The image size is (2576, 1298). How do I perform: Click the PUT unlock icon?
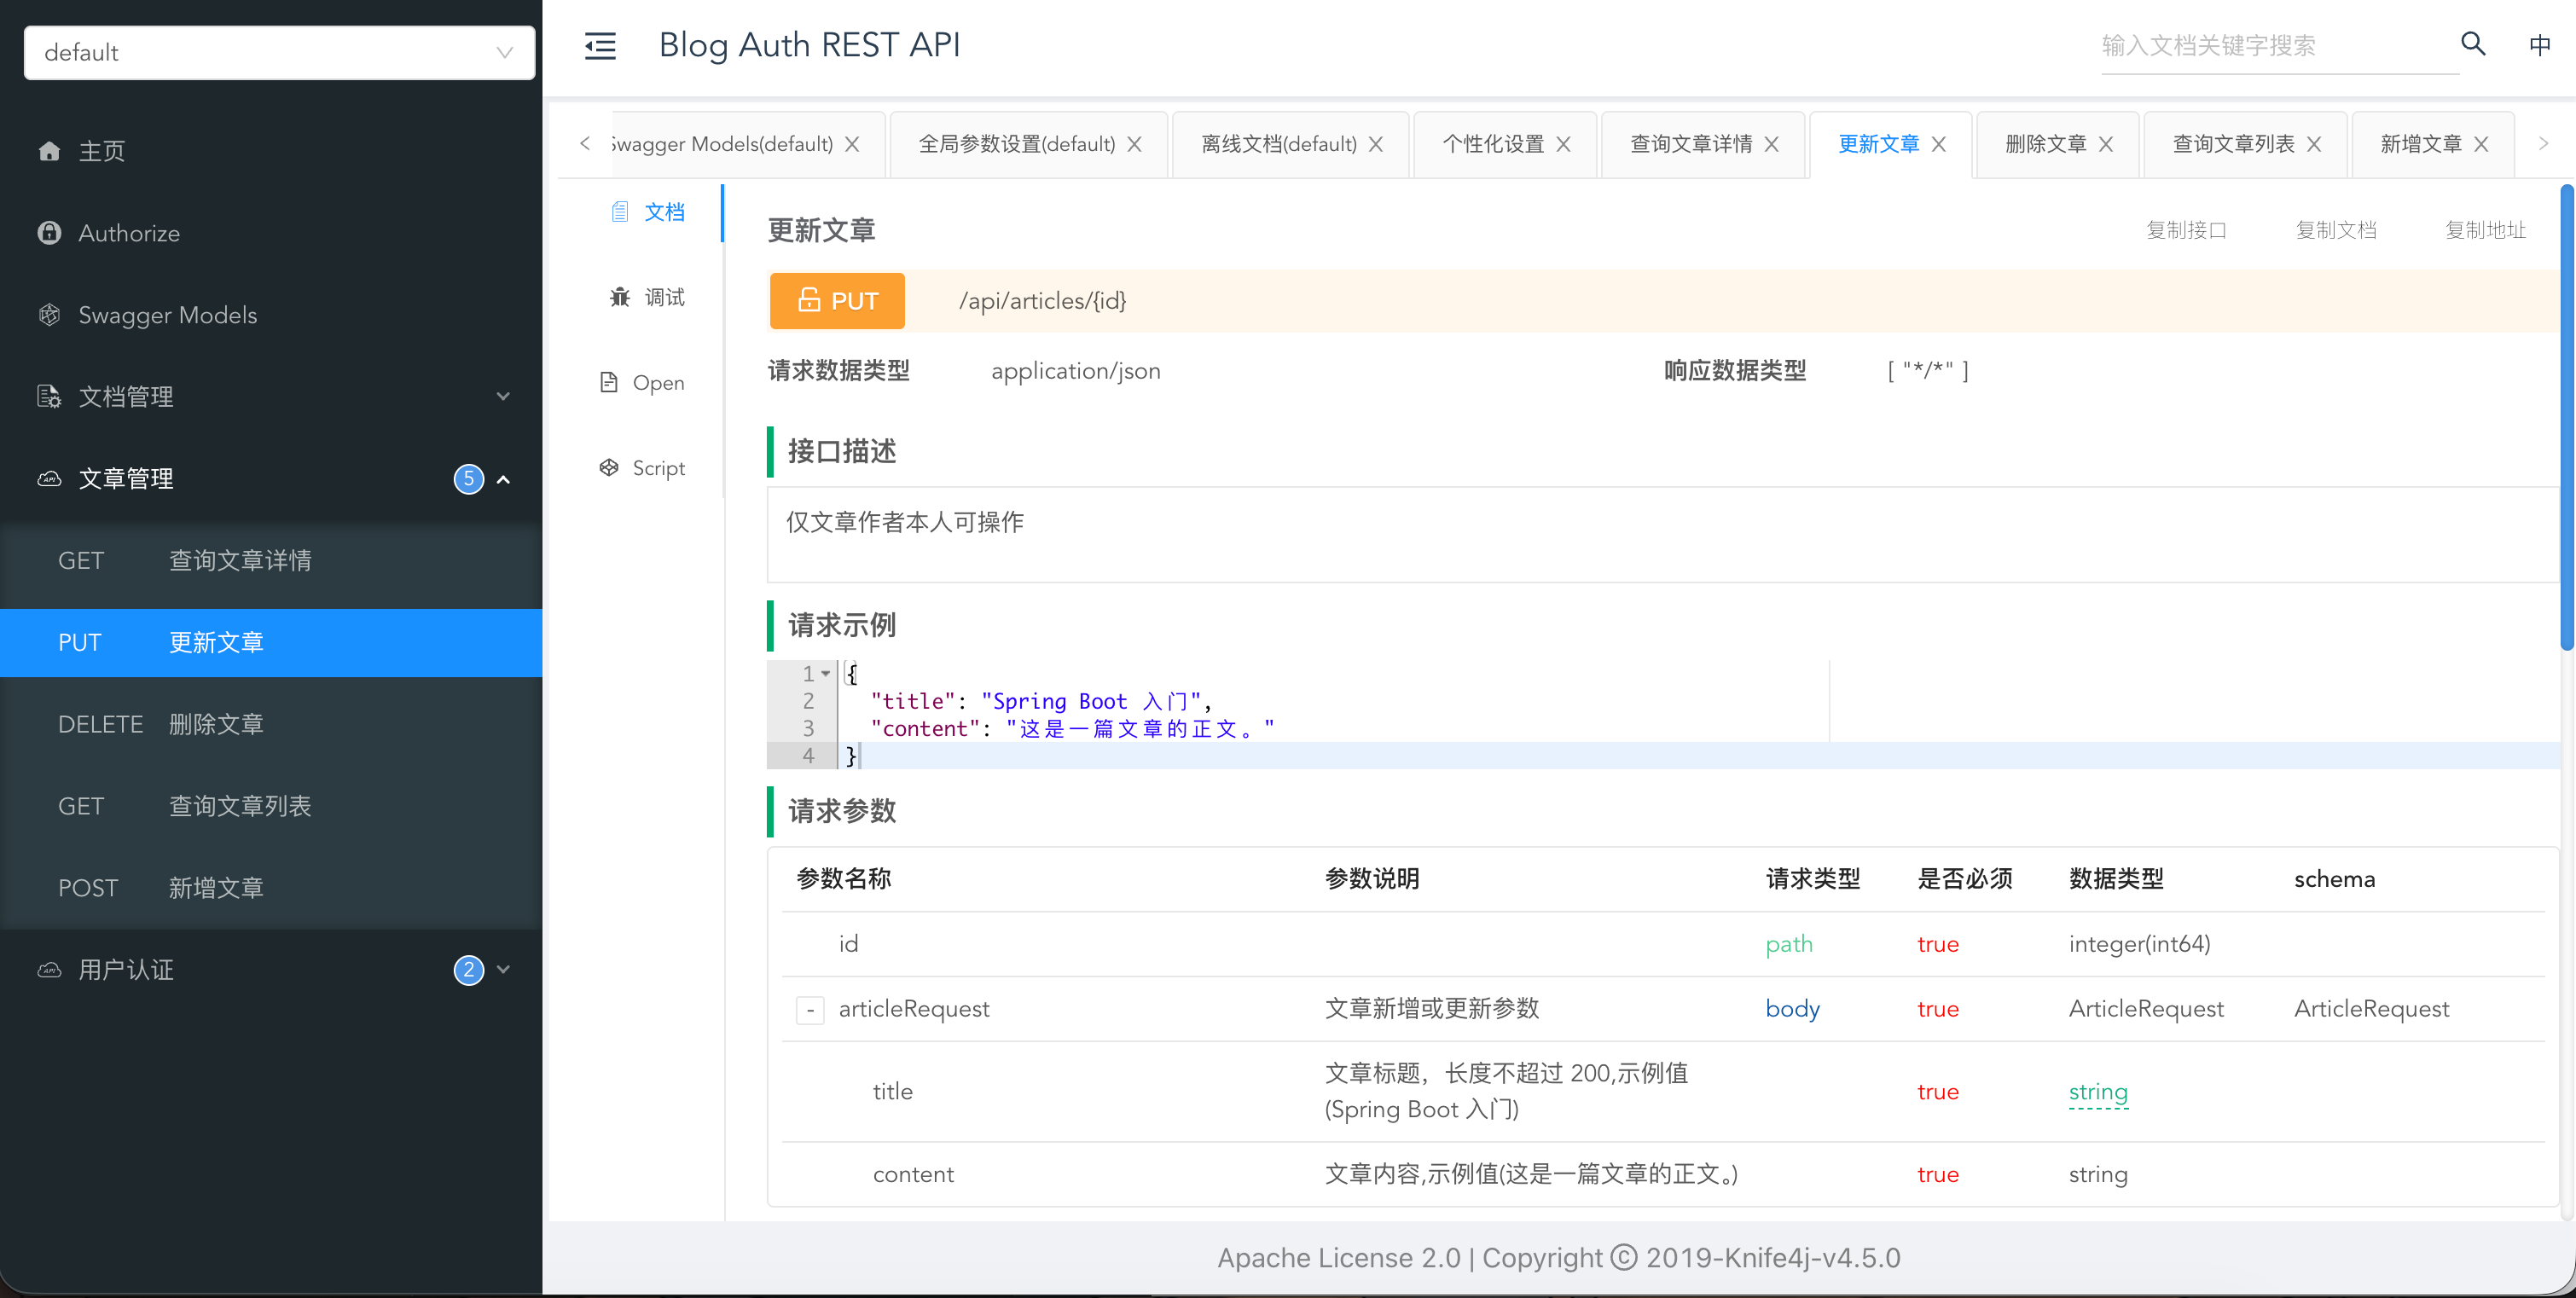click(809, 300)
